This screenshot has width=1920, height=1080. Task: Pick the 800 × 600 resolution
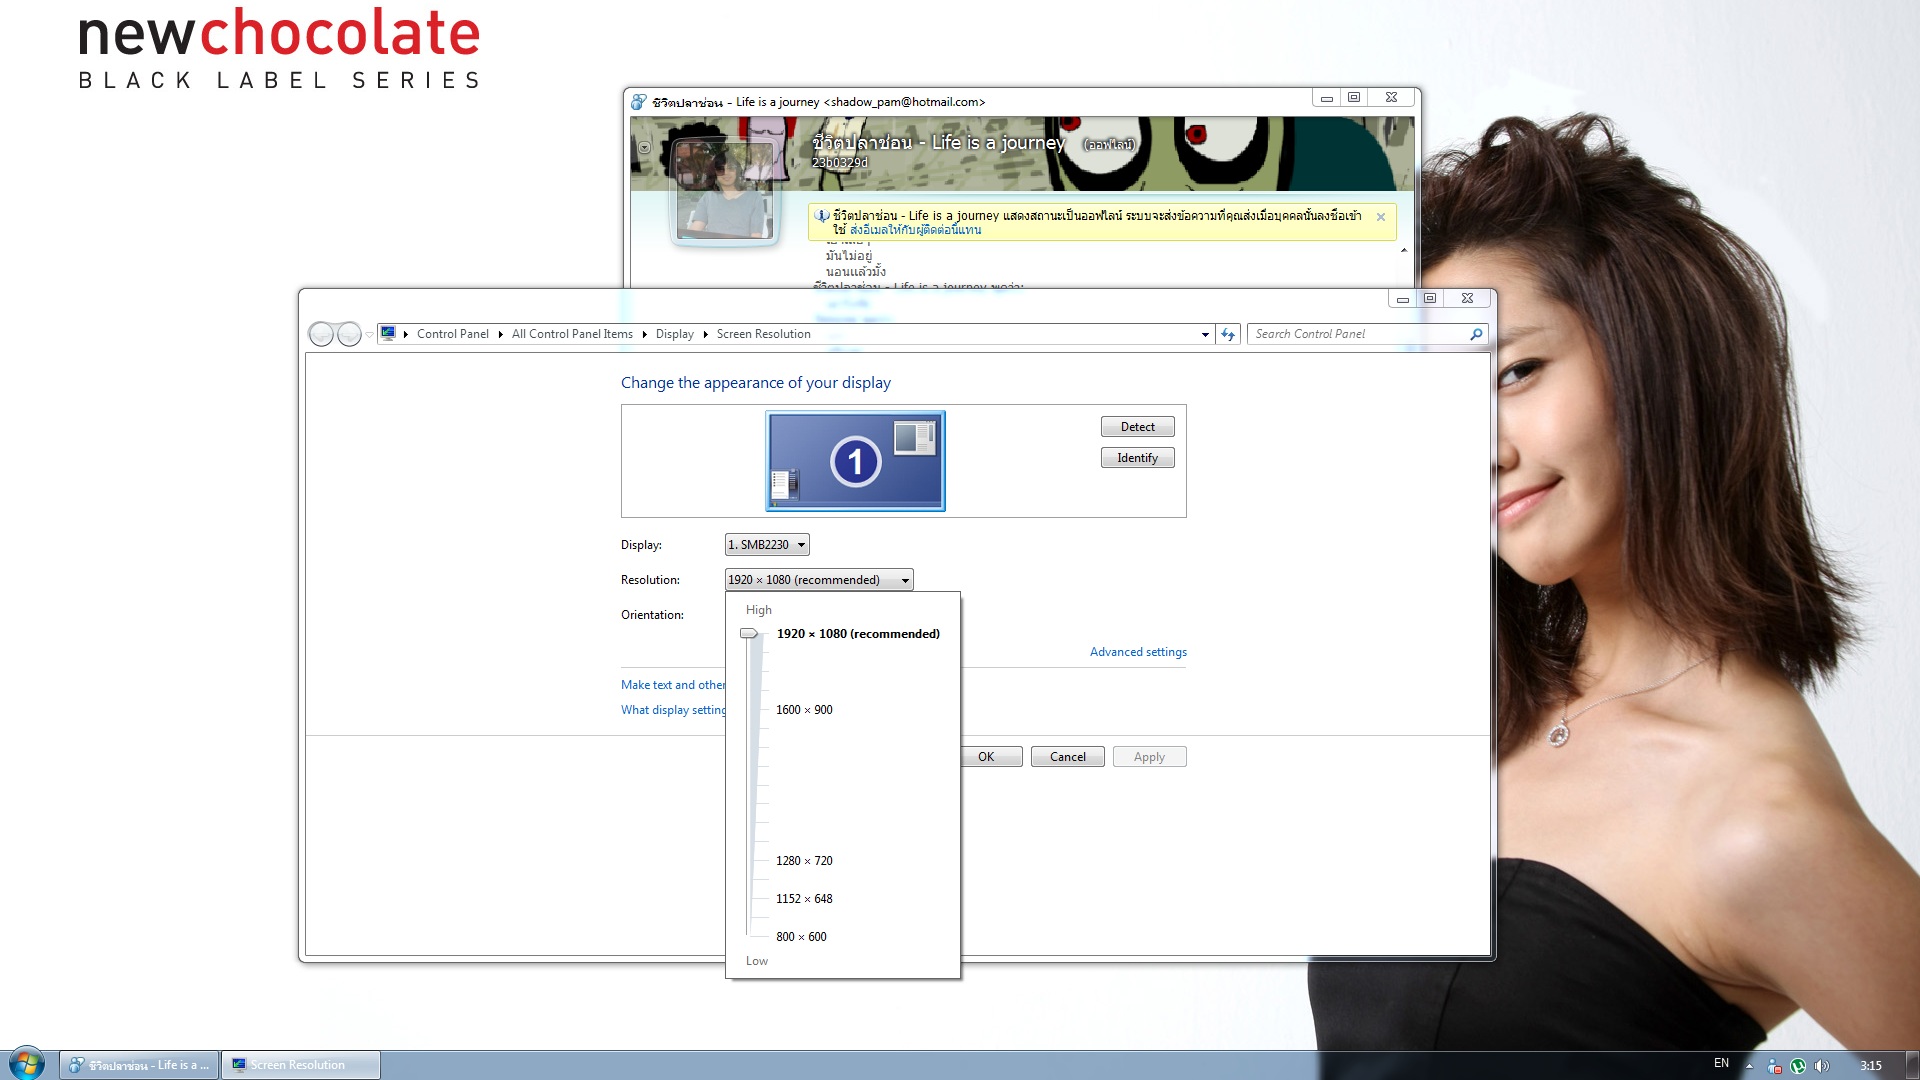[801, 937]
